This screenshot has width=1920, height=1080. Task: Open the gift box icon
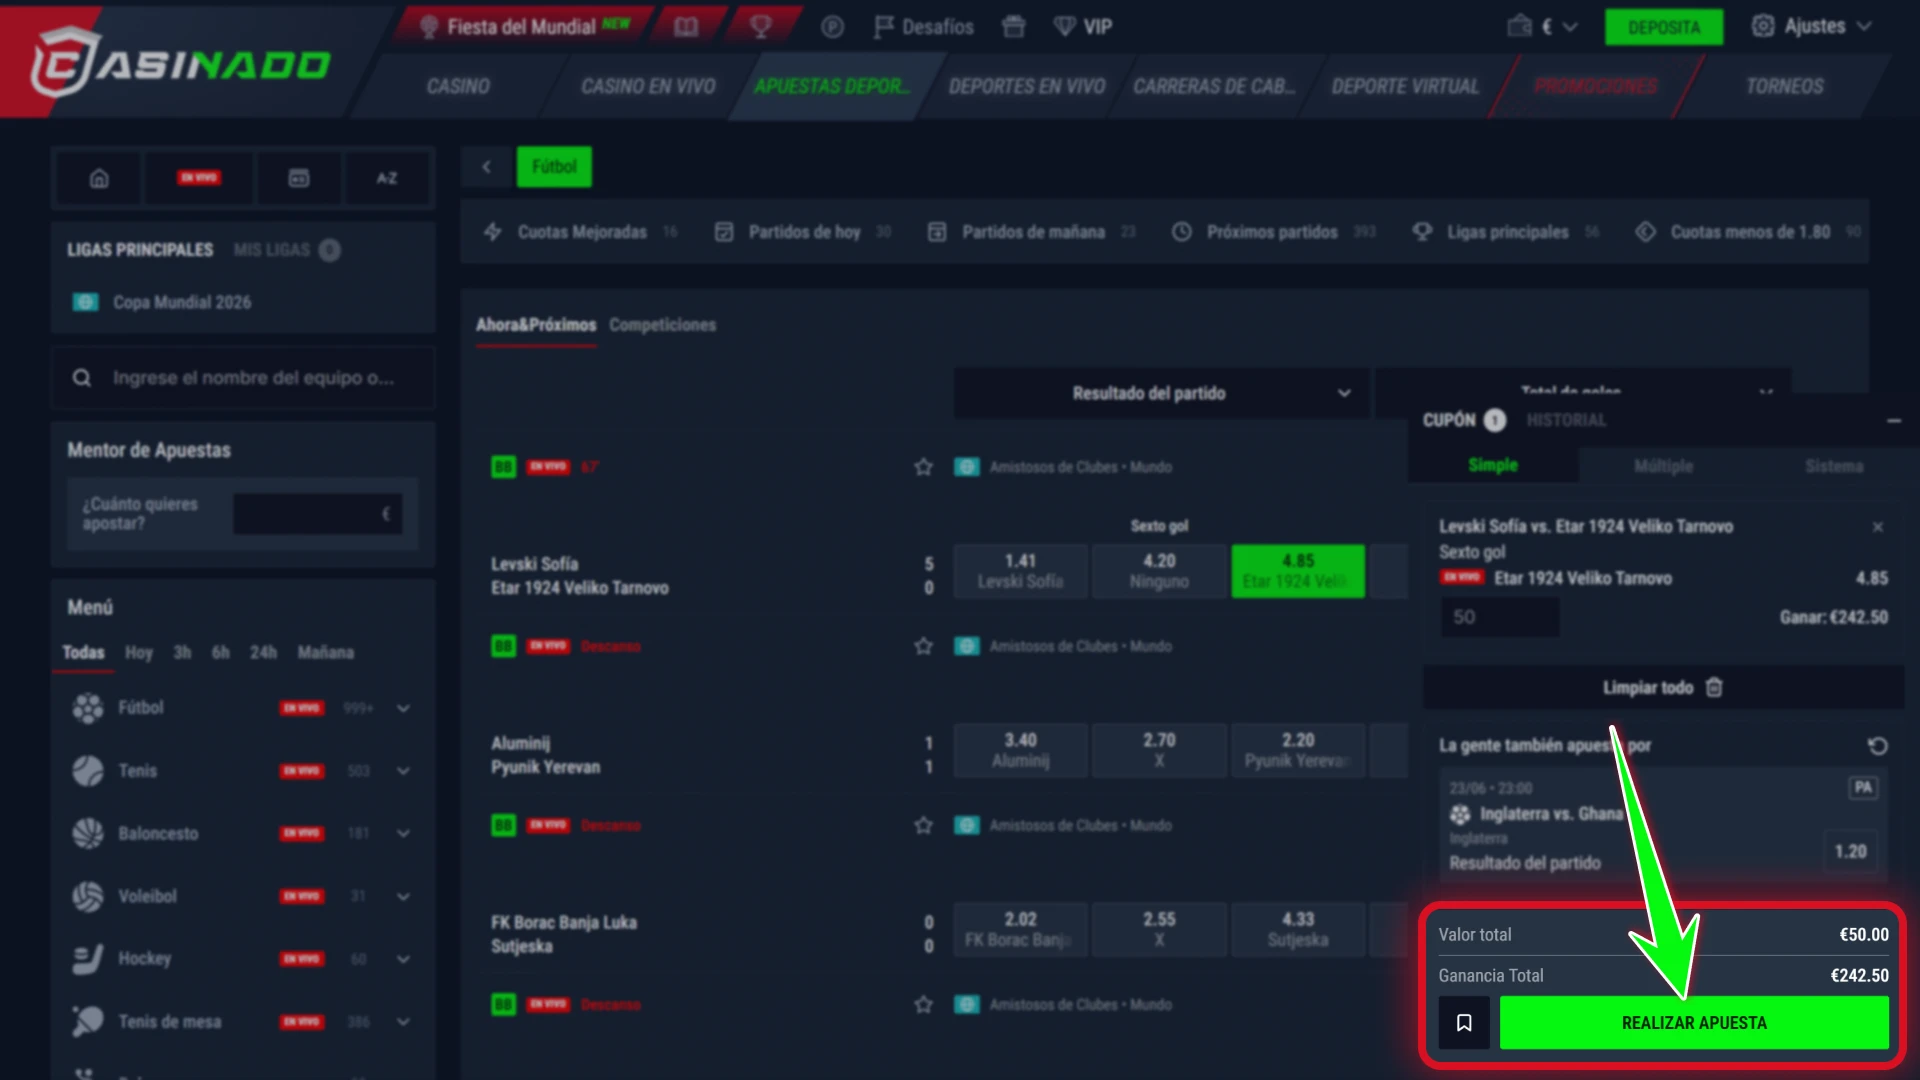point(1013,27)
